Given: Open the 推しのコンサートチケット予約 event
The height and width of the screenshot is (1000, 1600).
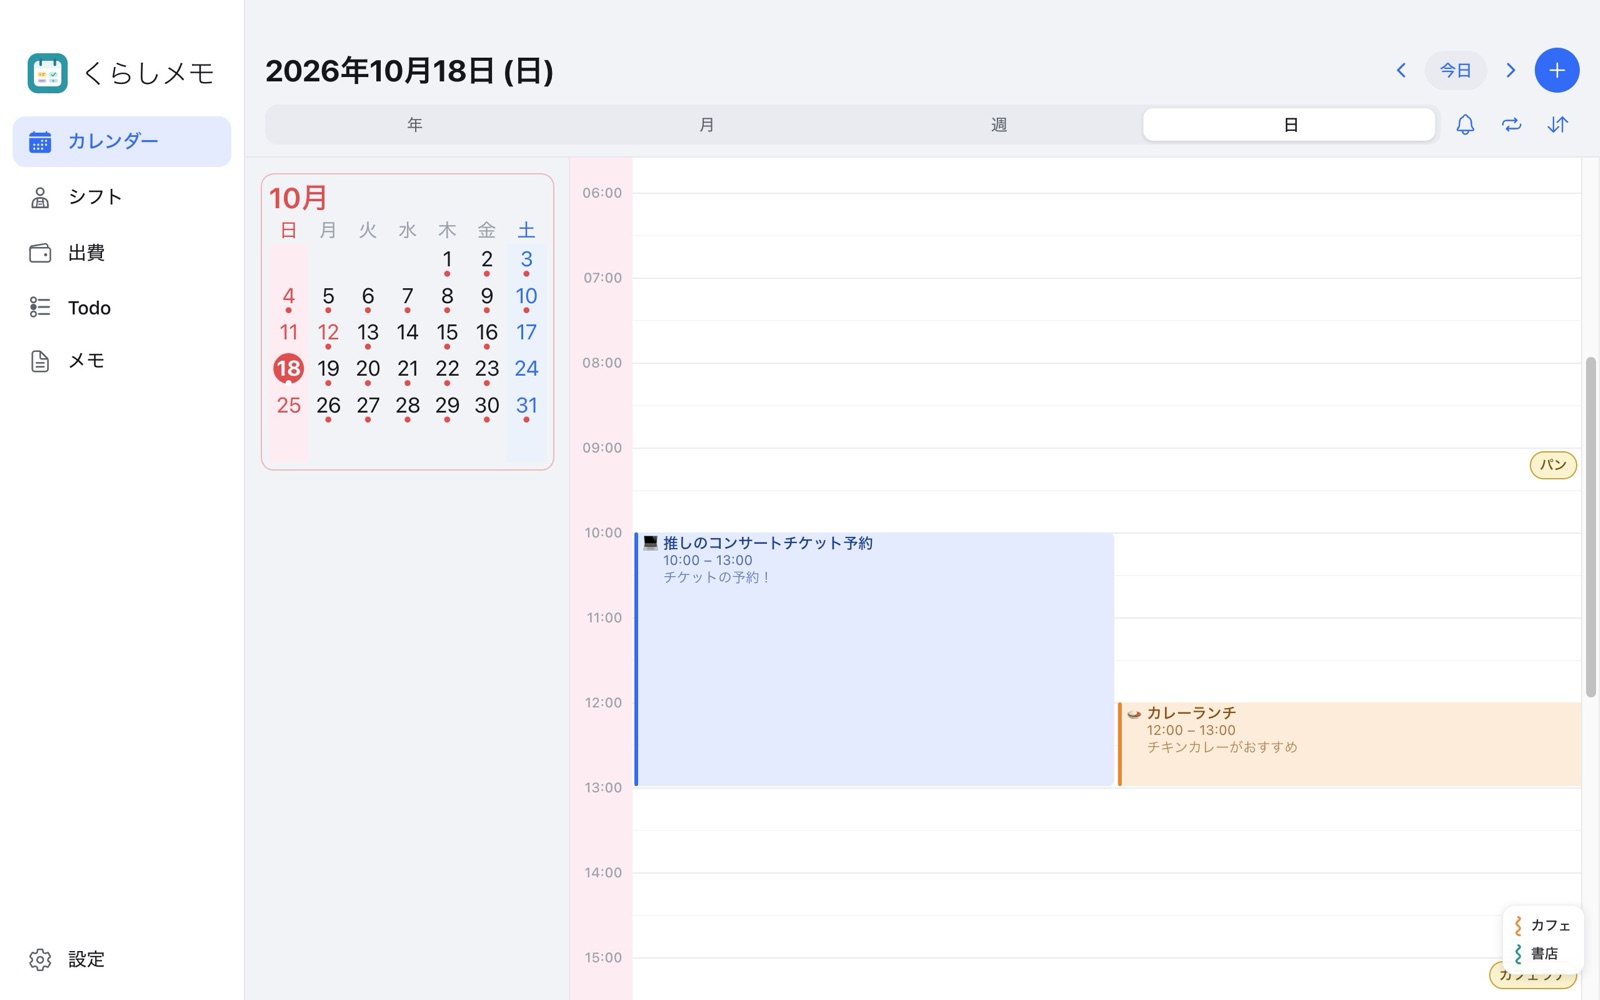Looking at the screenshot, I should click(874, 659).
